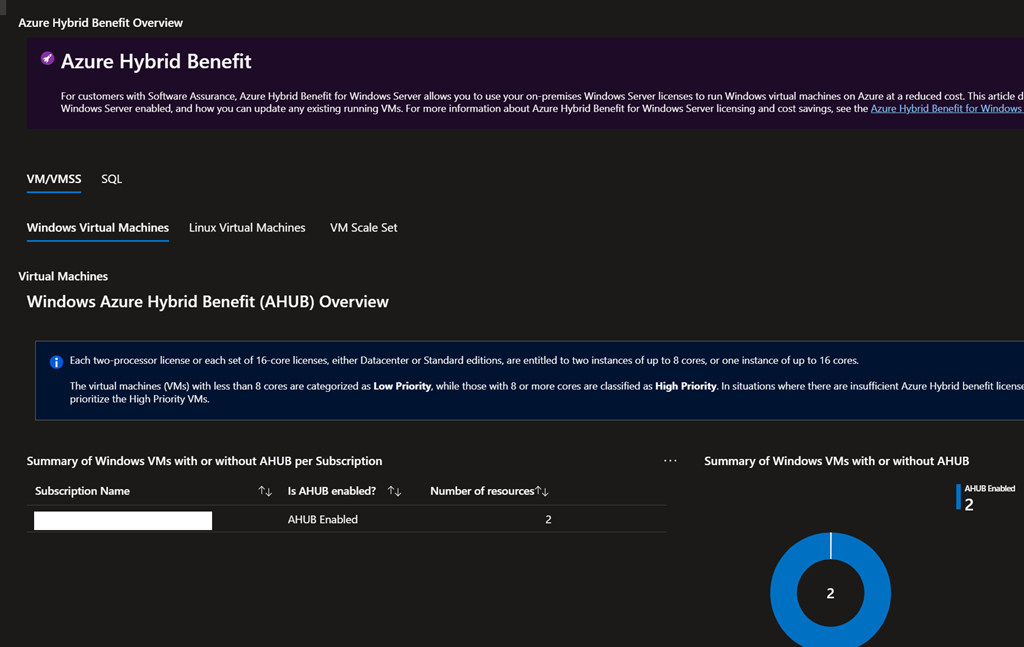Click the center value 2 of the donut chart

click(x=830, y=593)
